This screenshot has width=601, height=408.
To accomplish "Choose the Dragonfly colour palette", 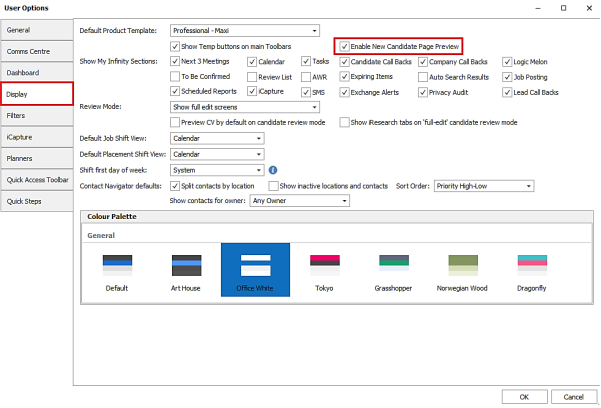I will point(532,270).
